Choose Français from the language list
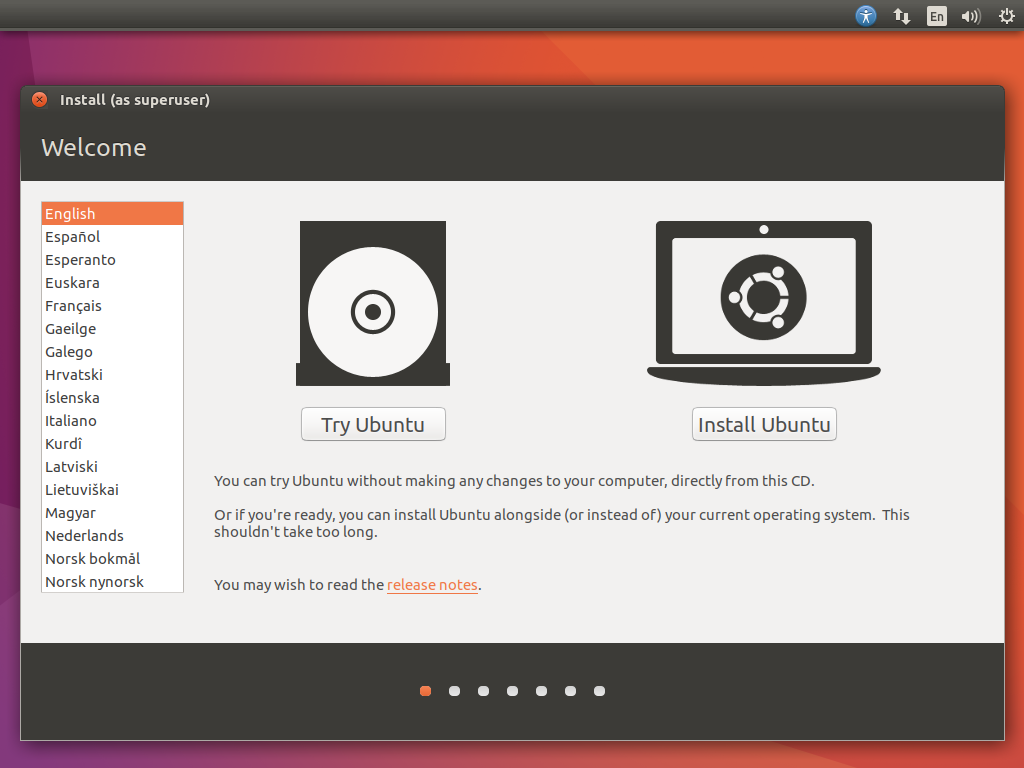Screen dimensions: 1024x768 pyautogui.click(x=73, y=306)
